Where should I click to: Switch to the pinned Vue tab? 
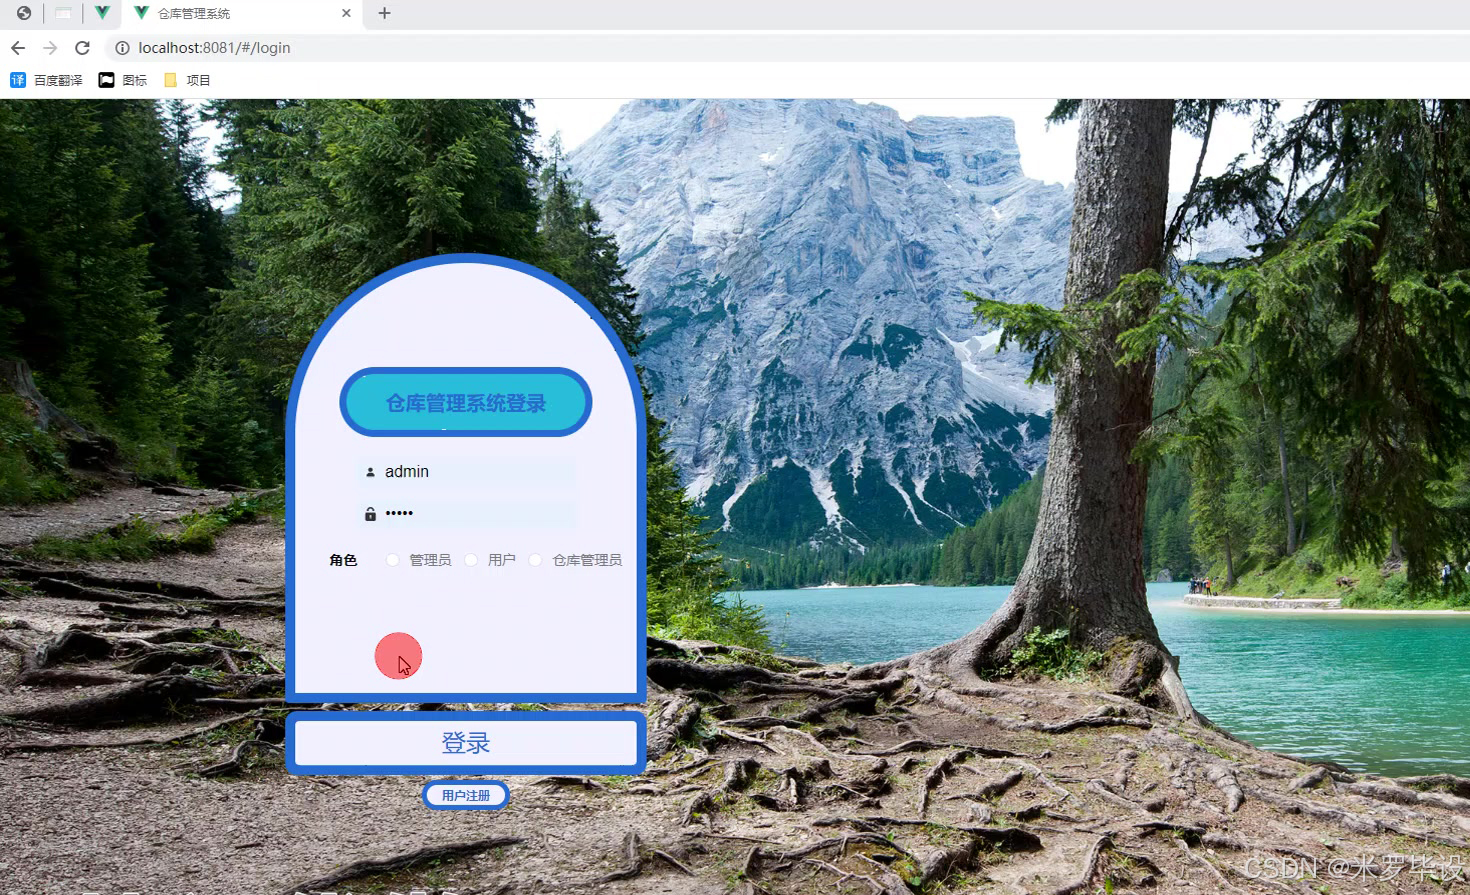102,13
